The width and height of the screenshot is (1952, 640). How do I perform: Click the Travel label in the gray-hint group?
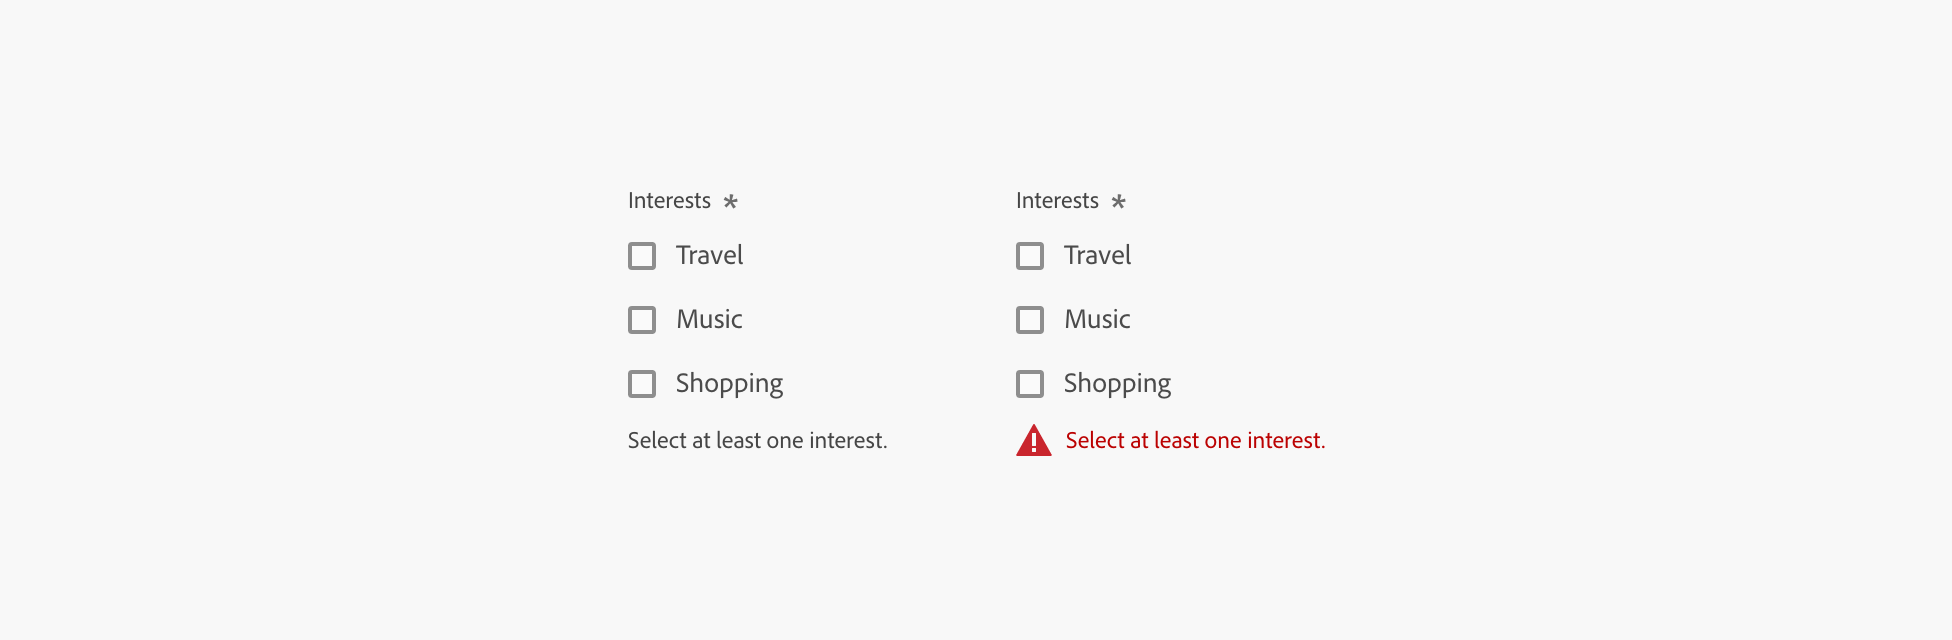coord(709,256)
